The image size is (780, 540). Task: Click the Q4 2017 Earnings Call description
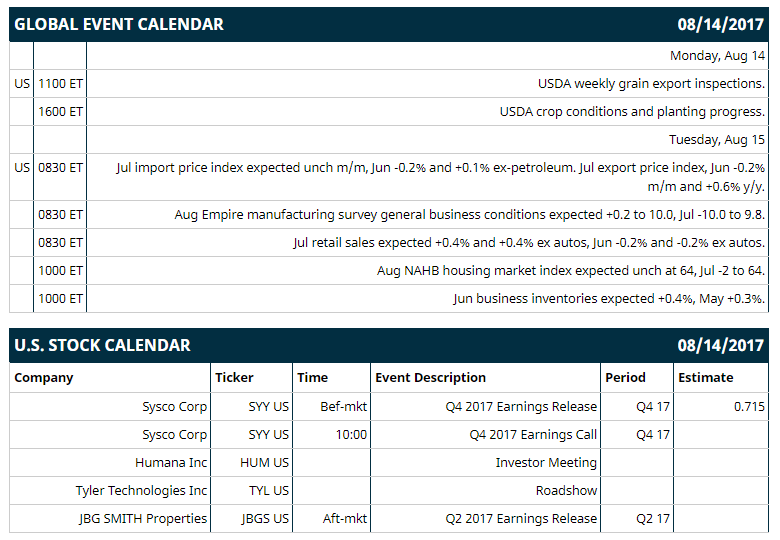[x=533, y=435]
